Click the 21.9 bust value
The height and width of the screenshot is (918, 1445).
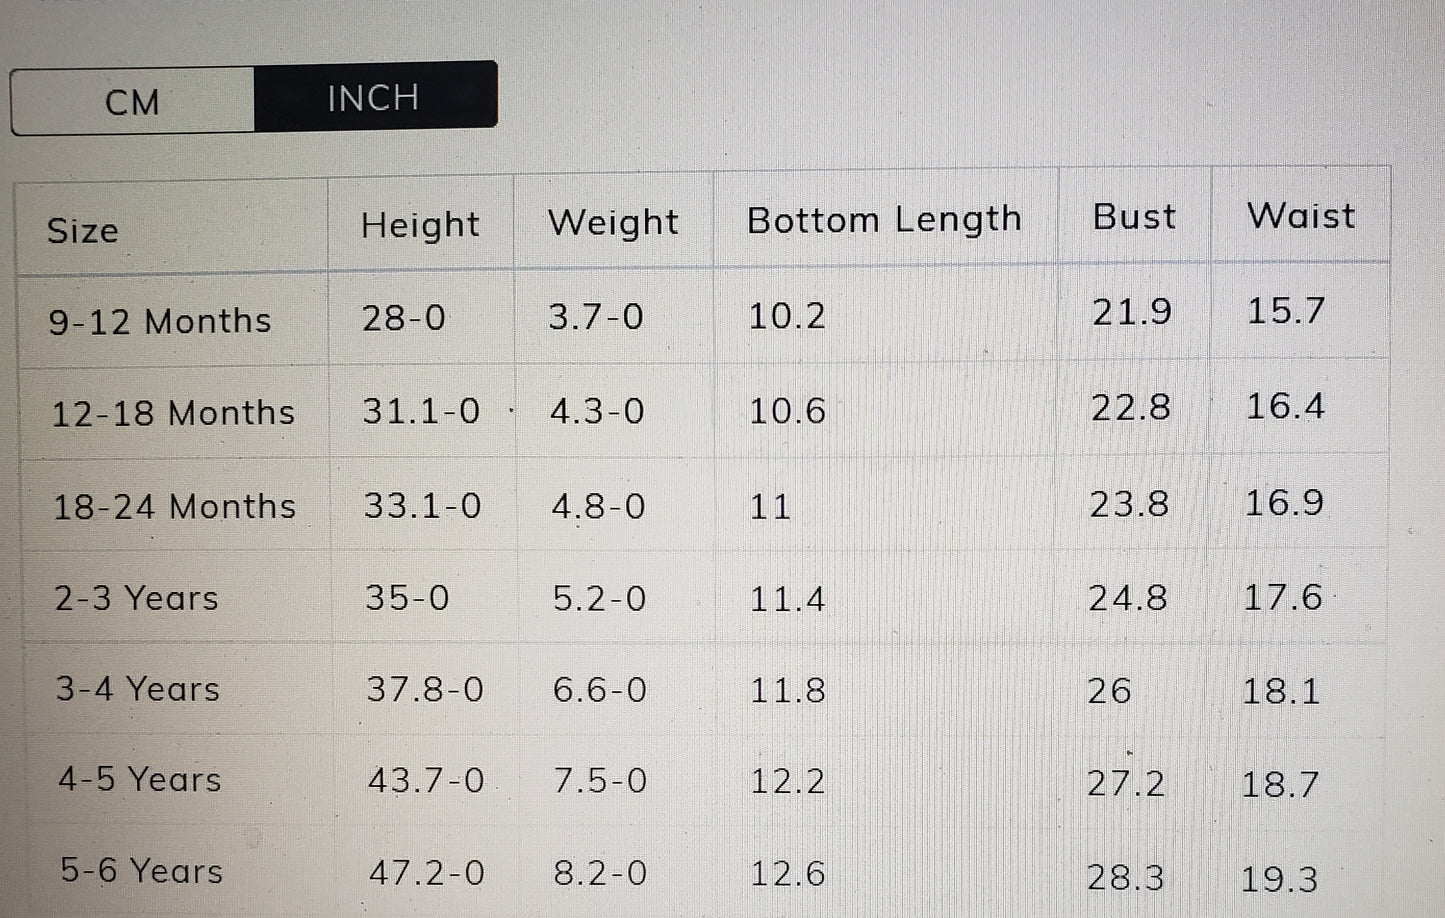1132,312
